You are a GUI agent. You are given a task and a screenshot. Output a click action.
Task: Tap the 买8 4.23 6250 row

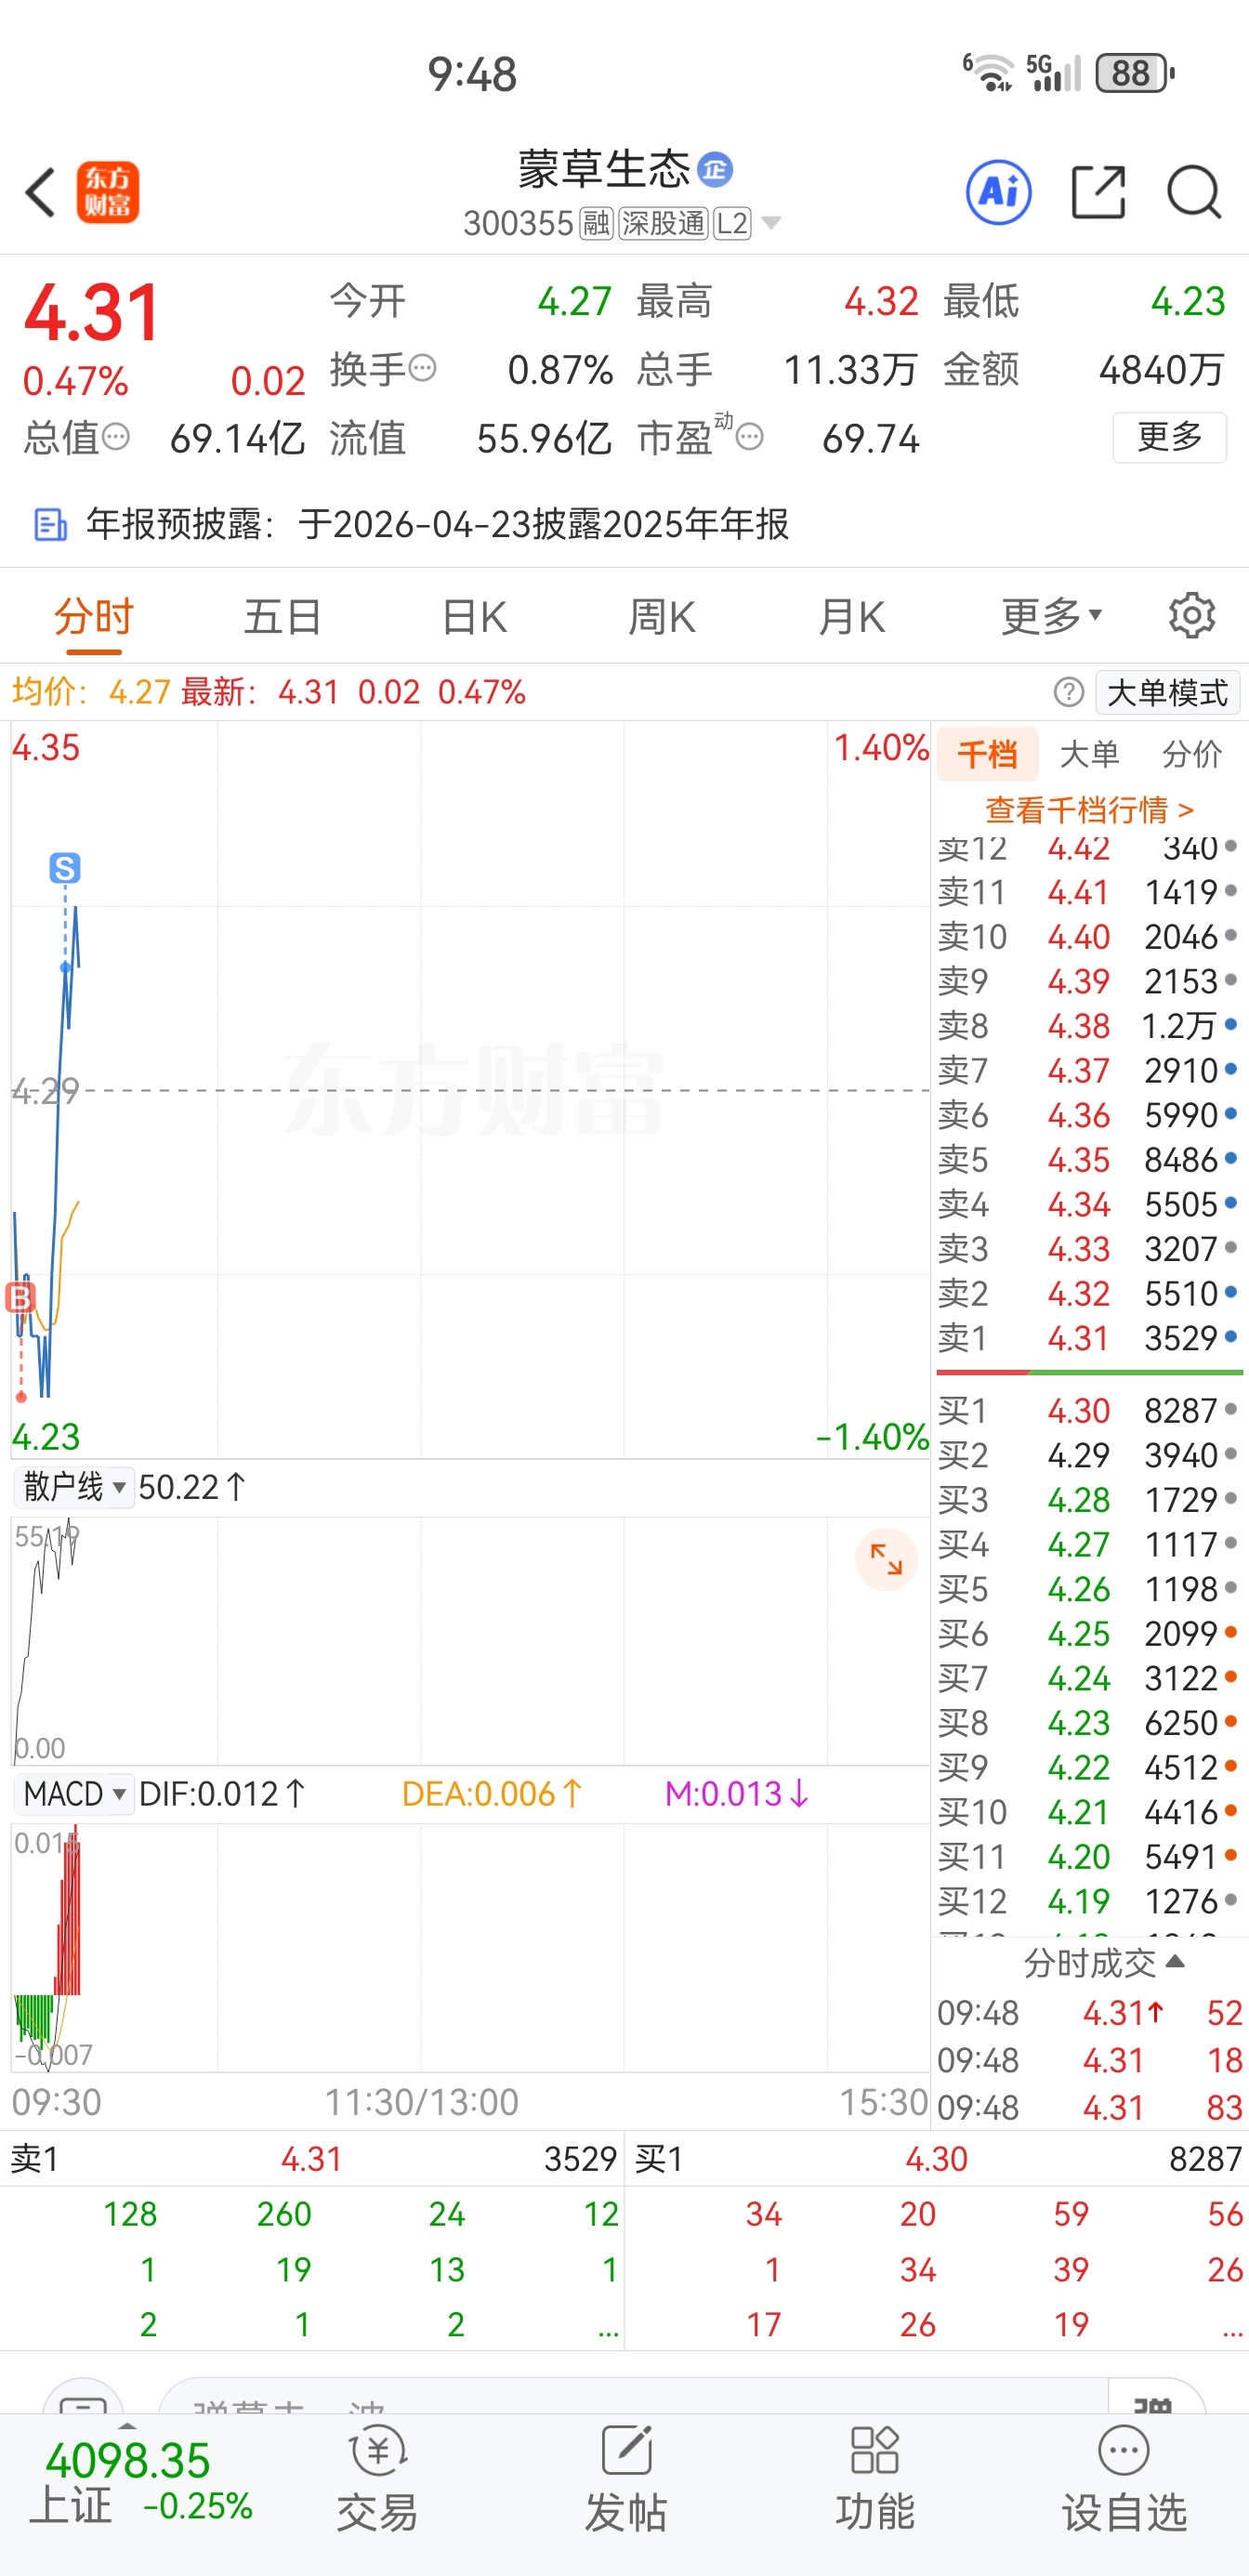(1089, 1723)
